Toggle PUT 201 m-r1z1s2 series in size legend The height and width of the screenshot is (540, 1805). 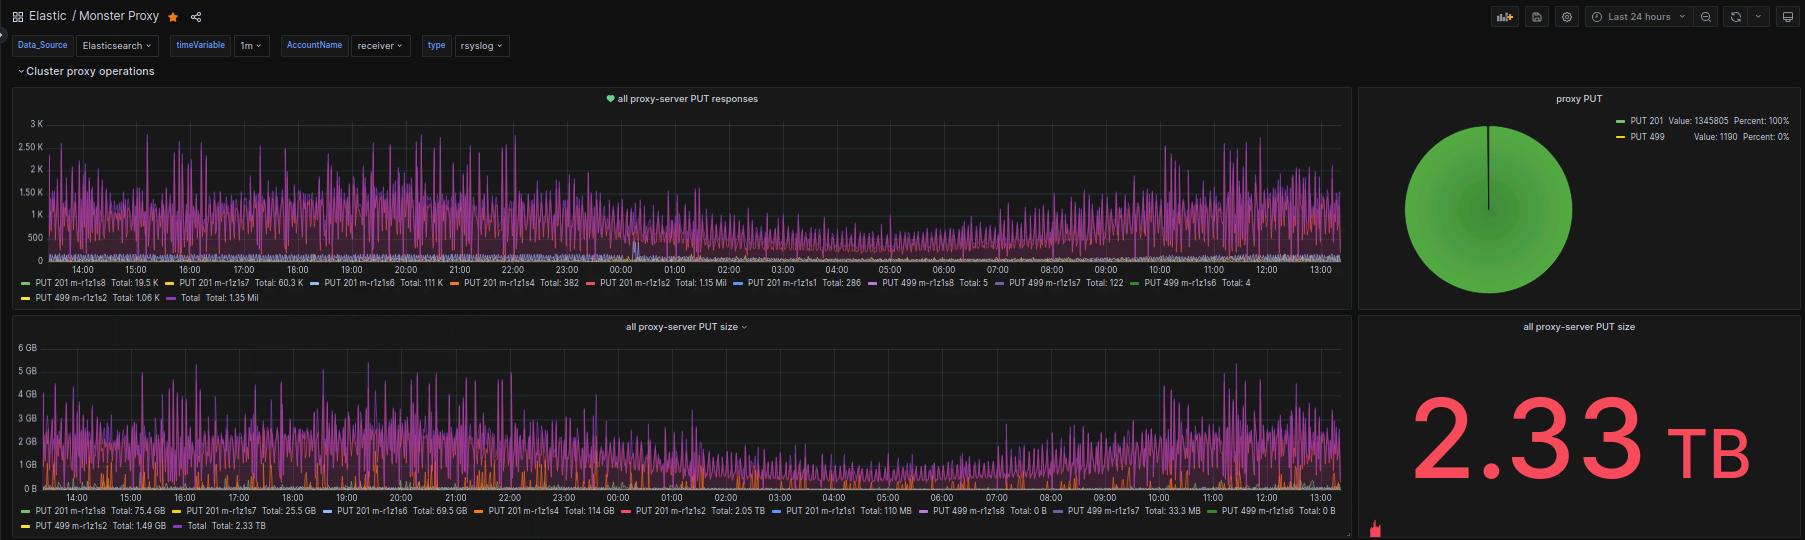pos(670,511)
